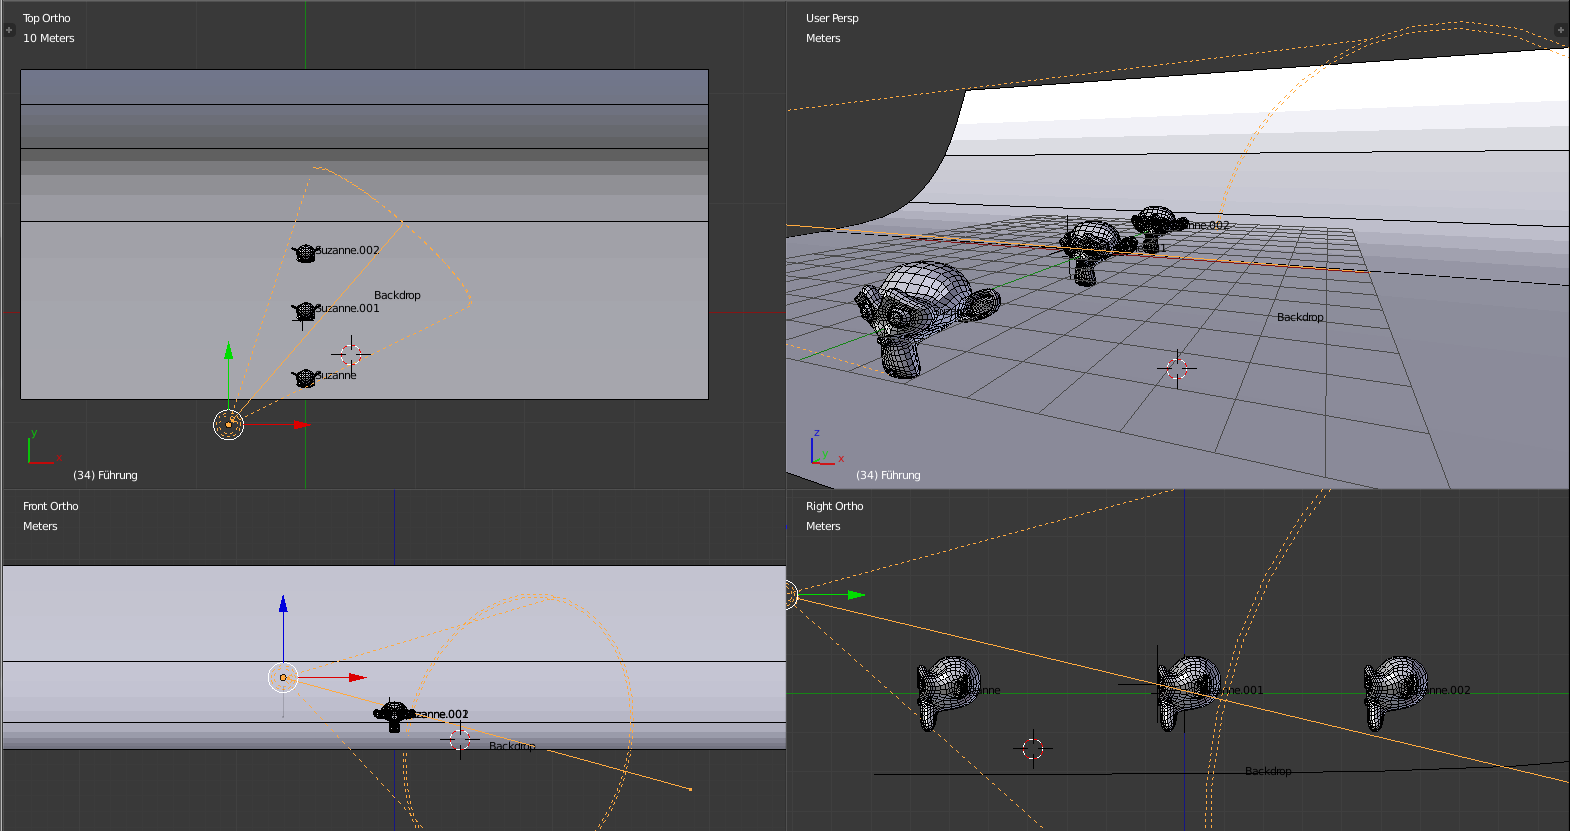Click the mini axis gizmo in User Persp
1570x831 pixels.
coord(826,448)
